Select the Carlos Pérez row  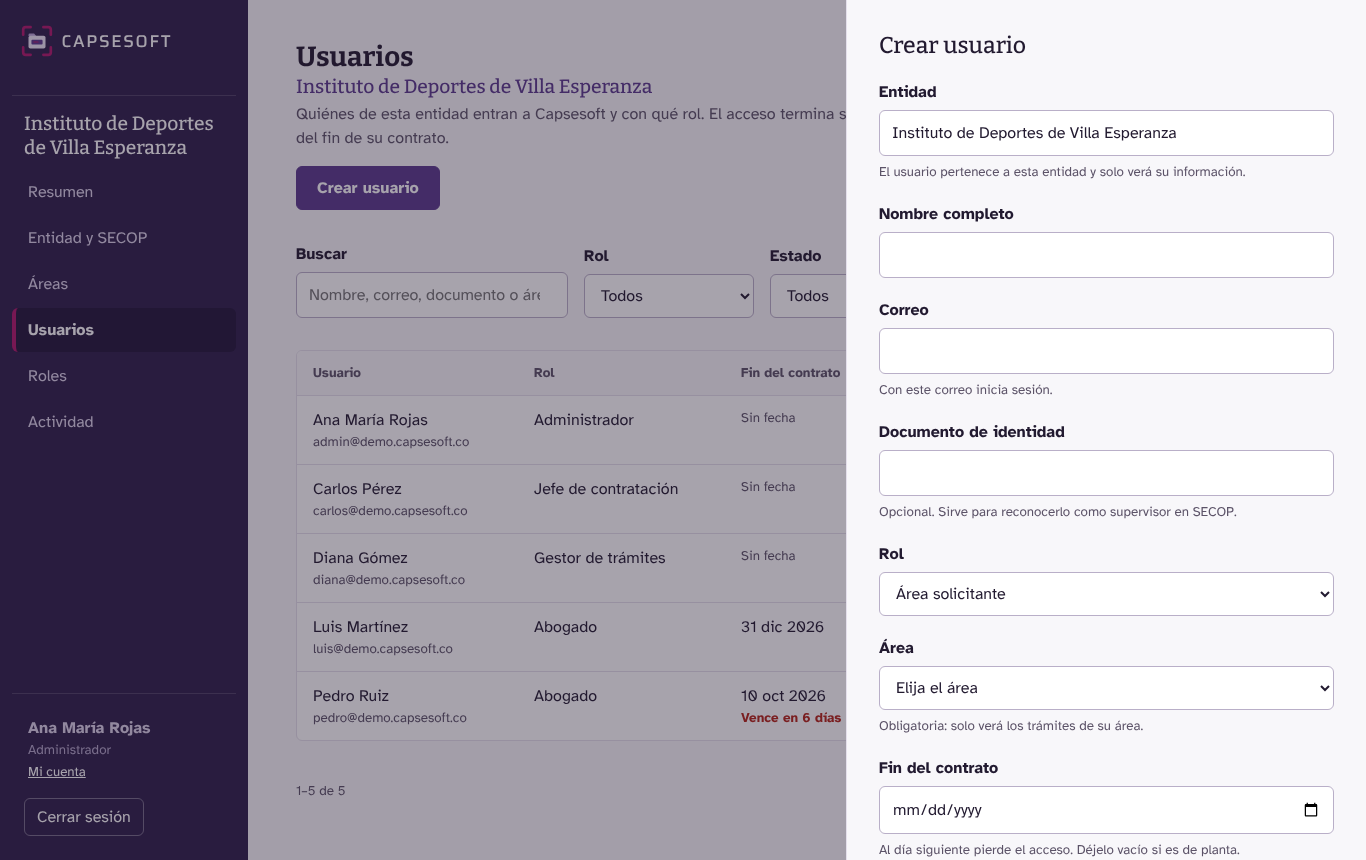[x=571, y=499]
